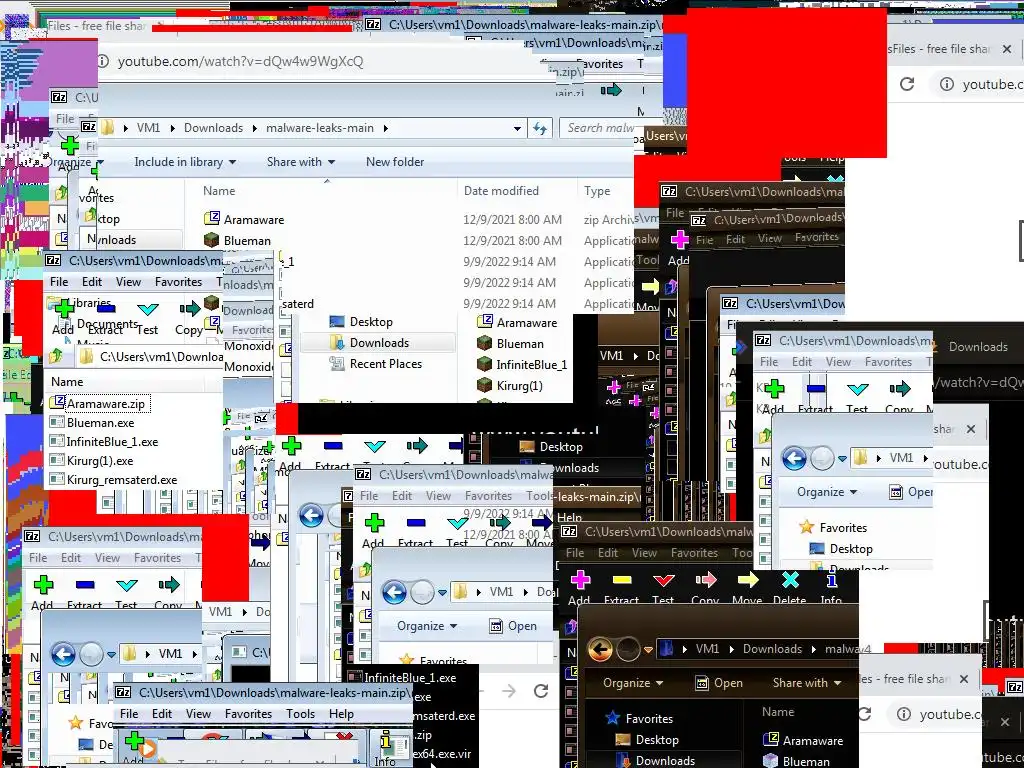Open File menu in 7-Zip window listing Aramaware.zip
Viewport: 1024px width, 768px height.
(59, 281)
